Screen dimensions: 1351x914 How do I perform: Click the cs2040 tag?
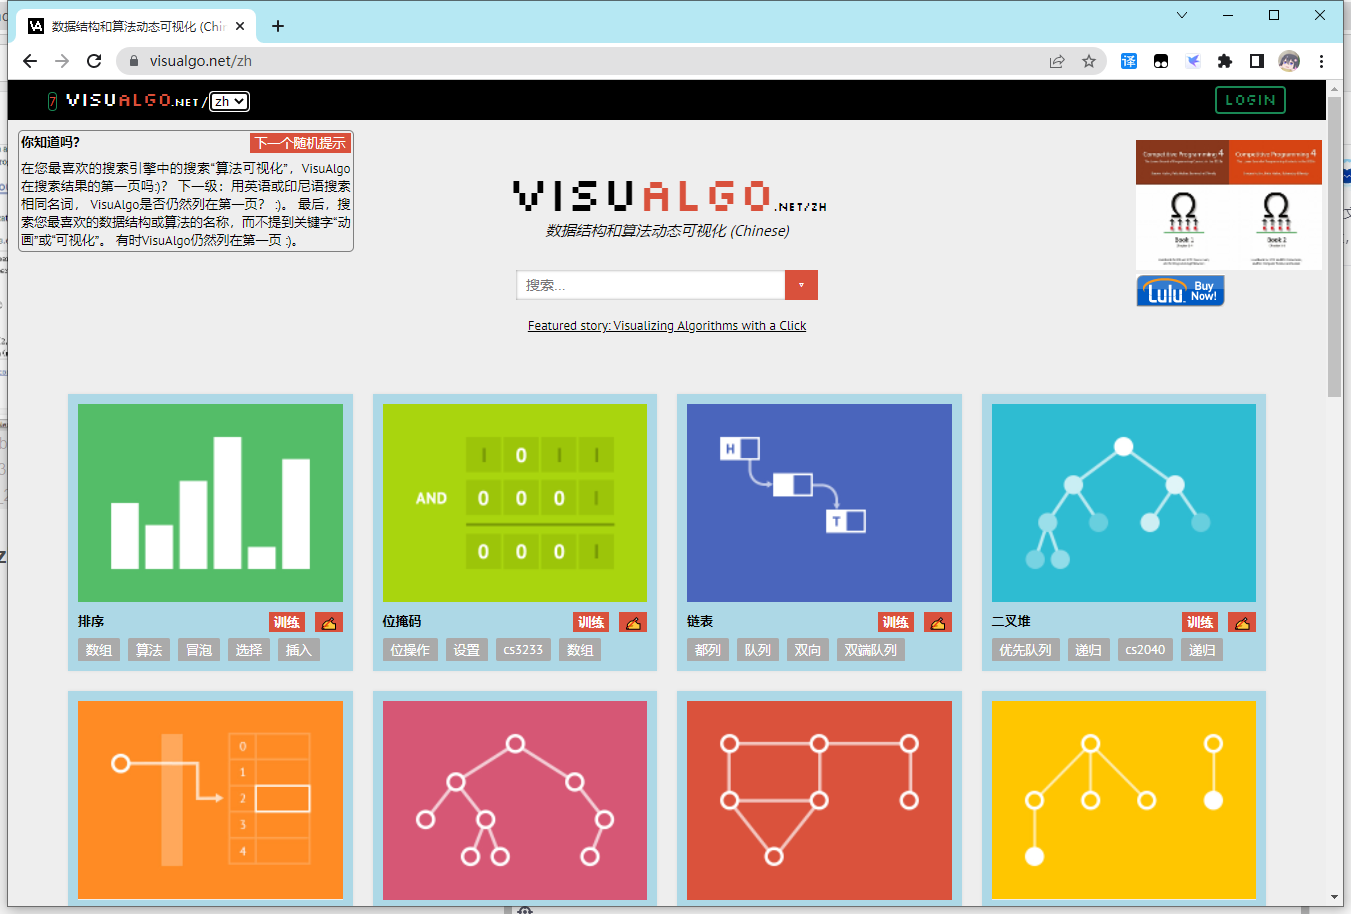pyautogui.click(x=1145, y=650)
